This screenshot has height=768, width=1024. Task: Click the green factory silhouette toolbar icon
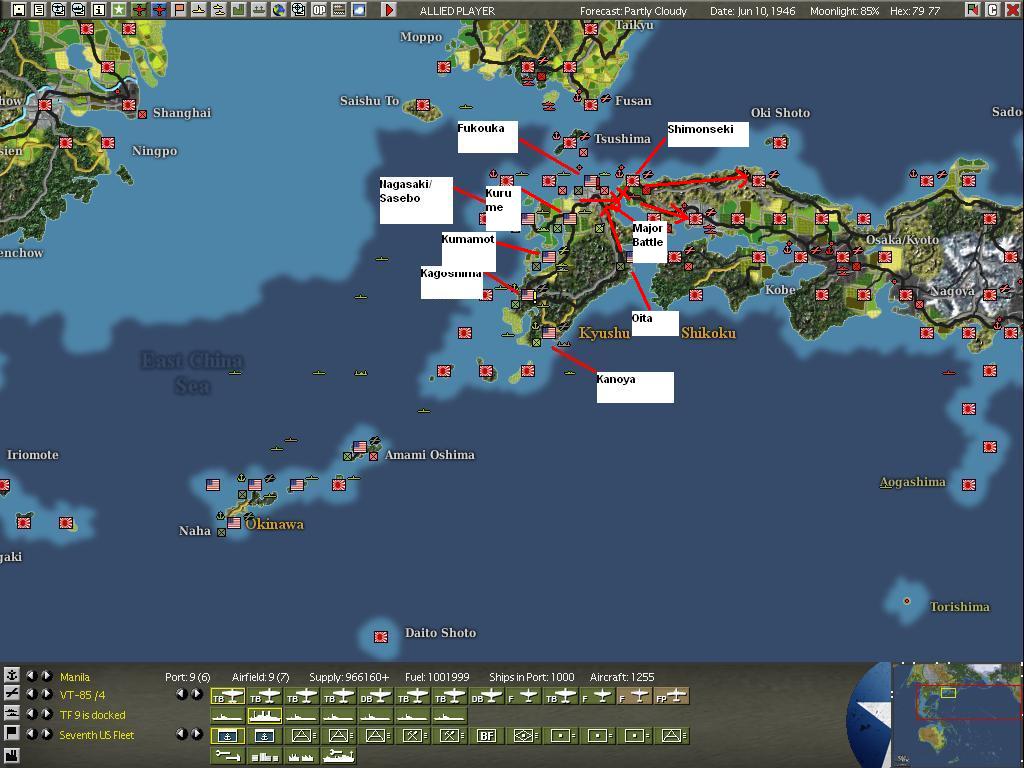238,10
